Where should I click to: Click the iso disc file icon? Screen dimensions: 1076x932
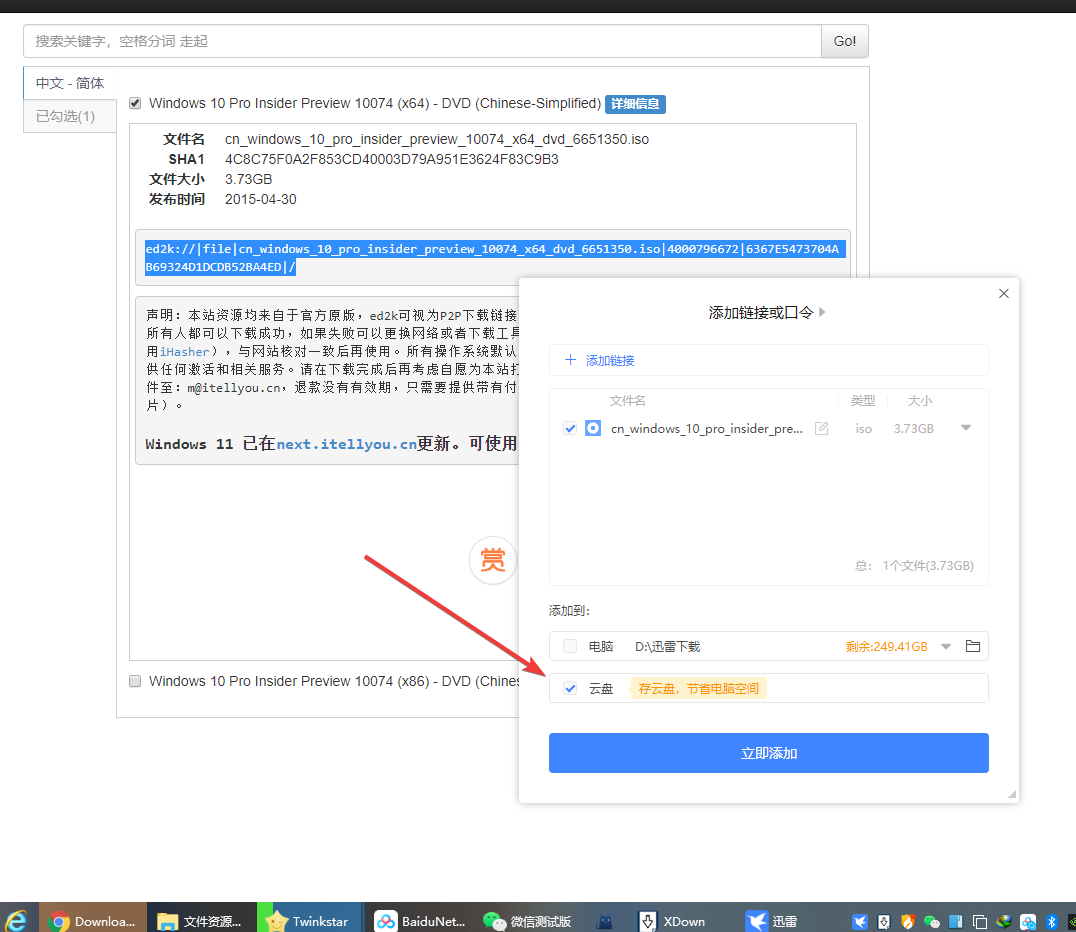[593, 428]
